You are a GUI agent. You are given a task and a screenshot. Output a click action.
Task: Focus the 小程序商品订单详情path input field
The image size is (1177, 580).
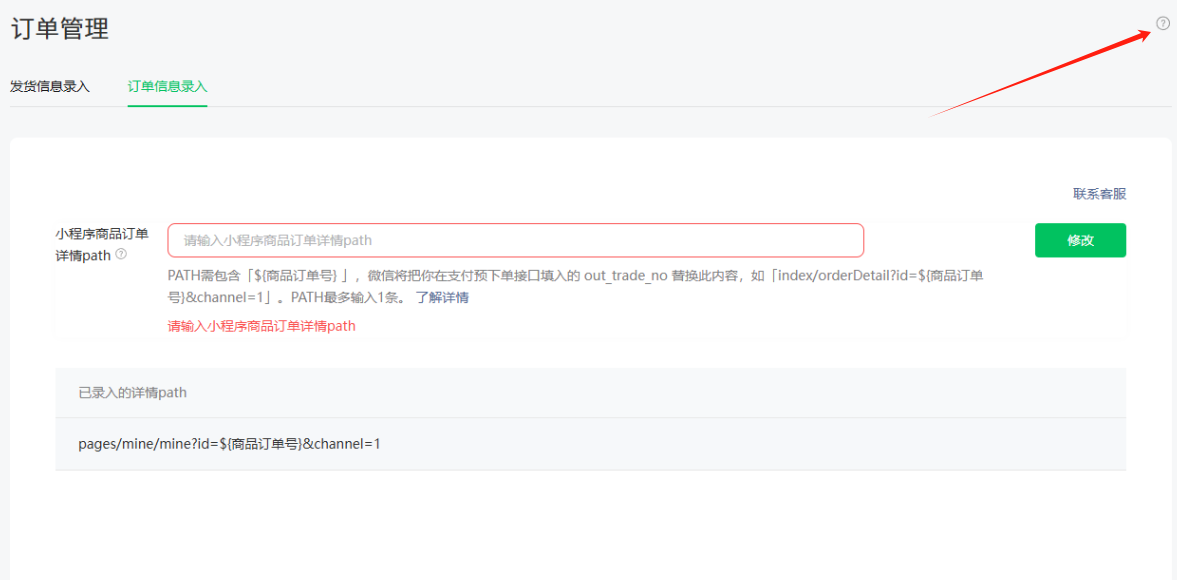tap(516, 240)
